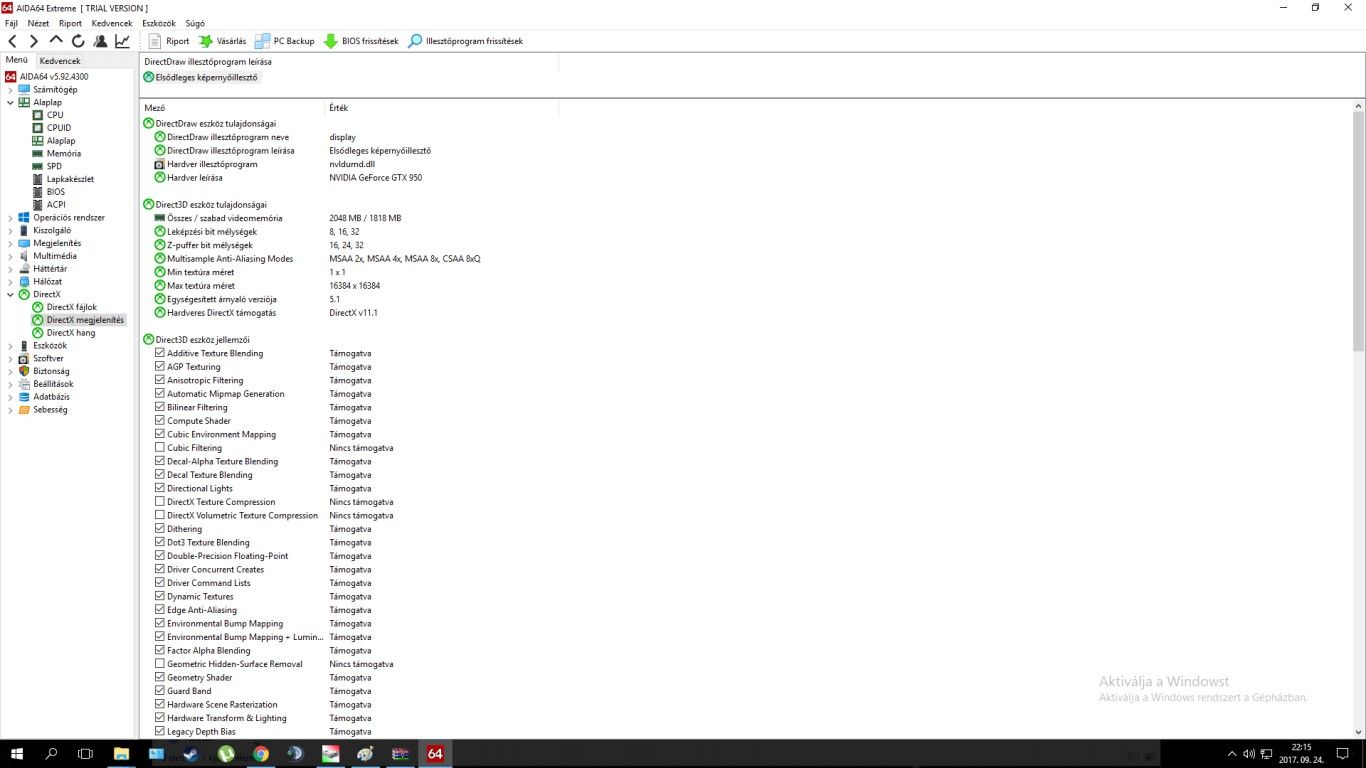Open the Súgó menu
Image resolution: width=1366 pixels, height=768 pixels.
(x=195, y=23)
